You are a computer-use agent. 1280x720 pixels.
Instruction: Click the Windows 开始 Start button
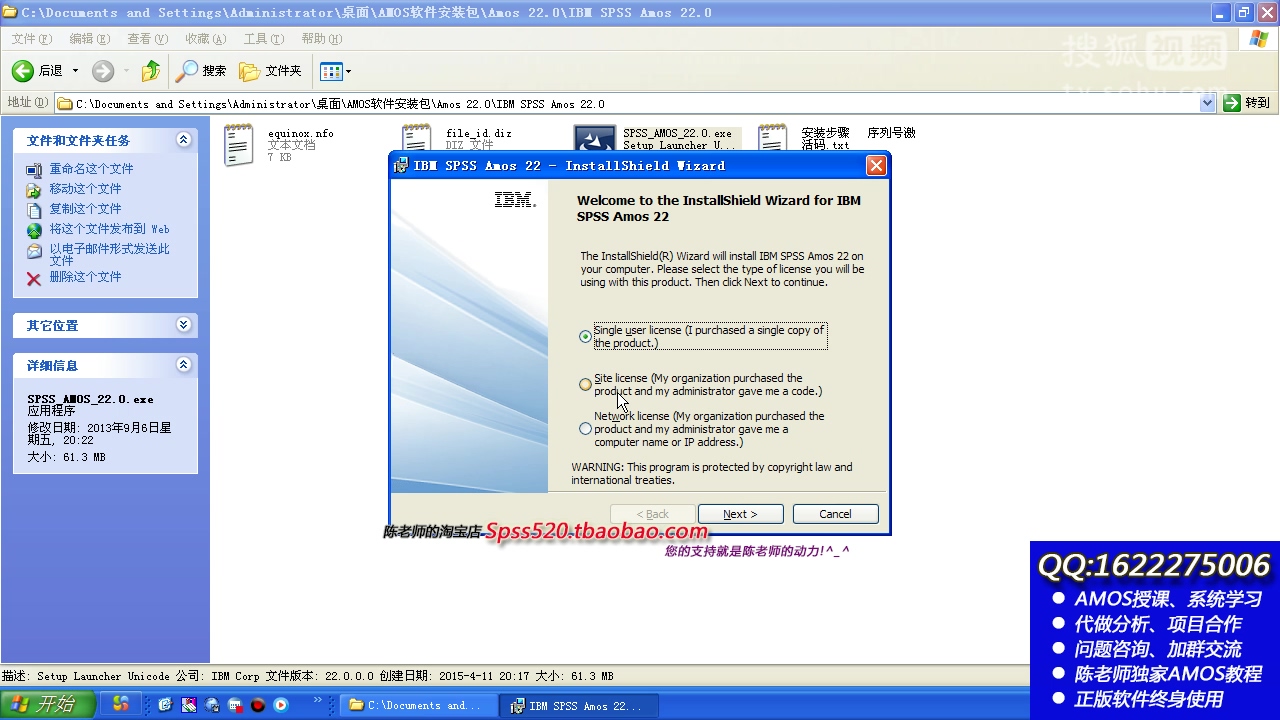(48, 704)
